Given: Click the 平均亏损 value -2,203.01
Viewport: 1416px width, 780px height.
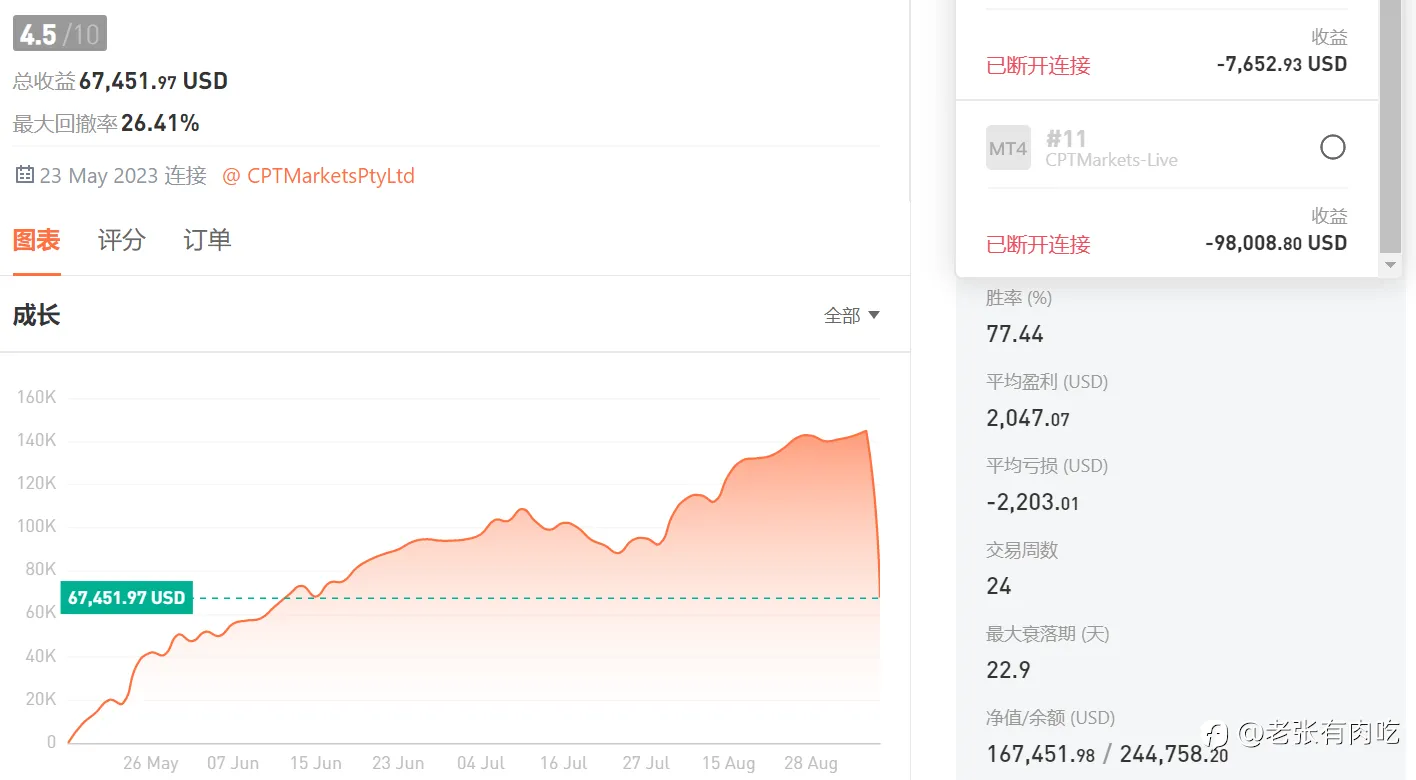Looking at the screenshot, I should coord(1033,502).
